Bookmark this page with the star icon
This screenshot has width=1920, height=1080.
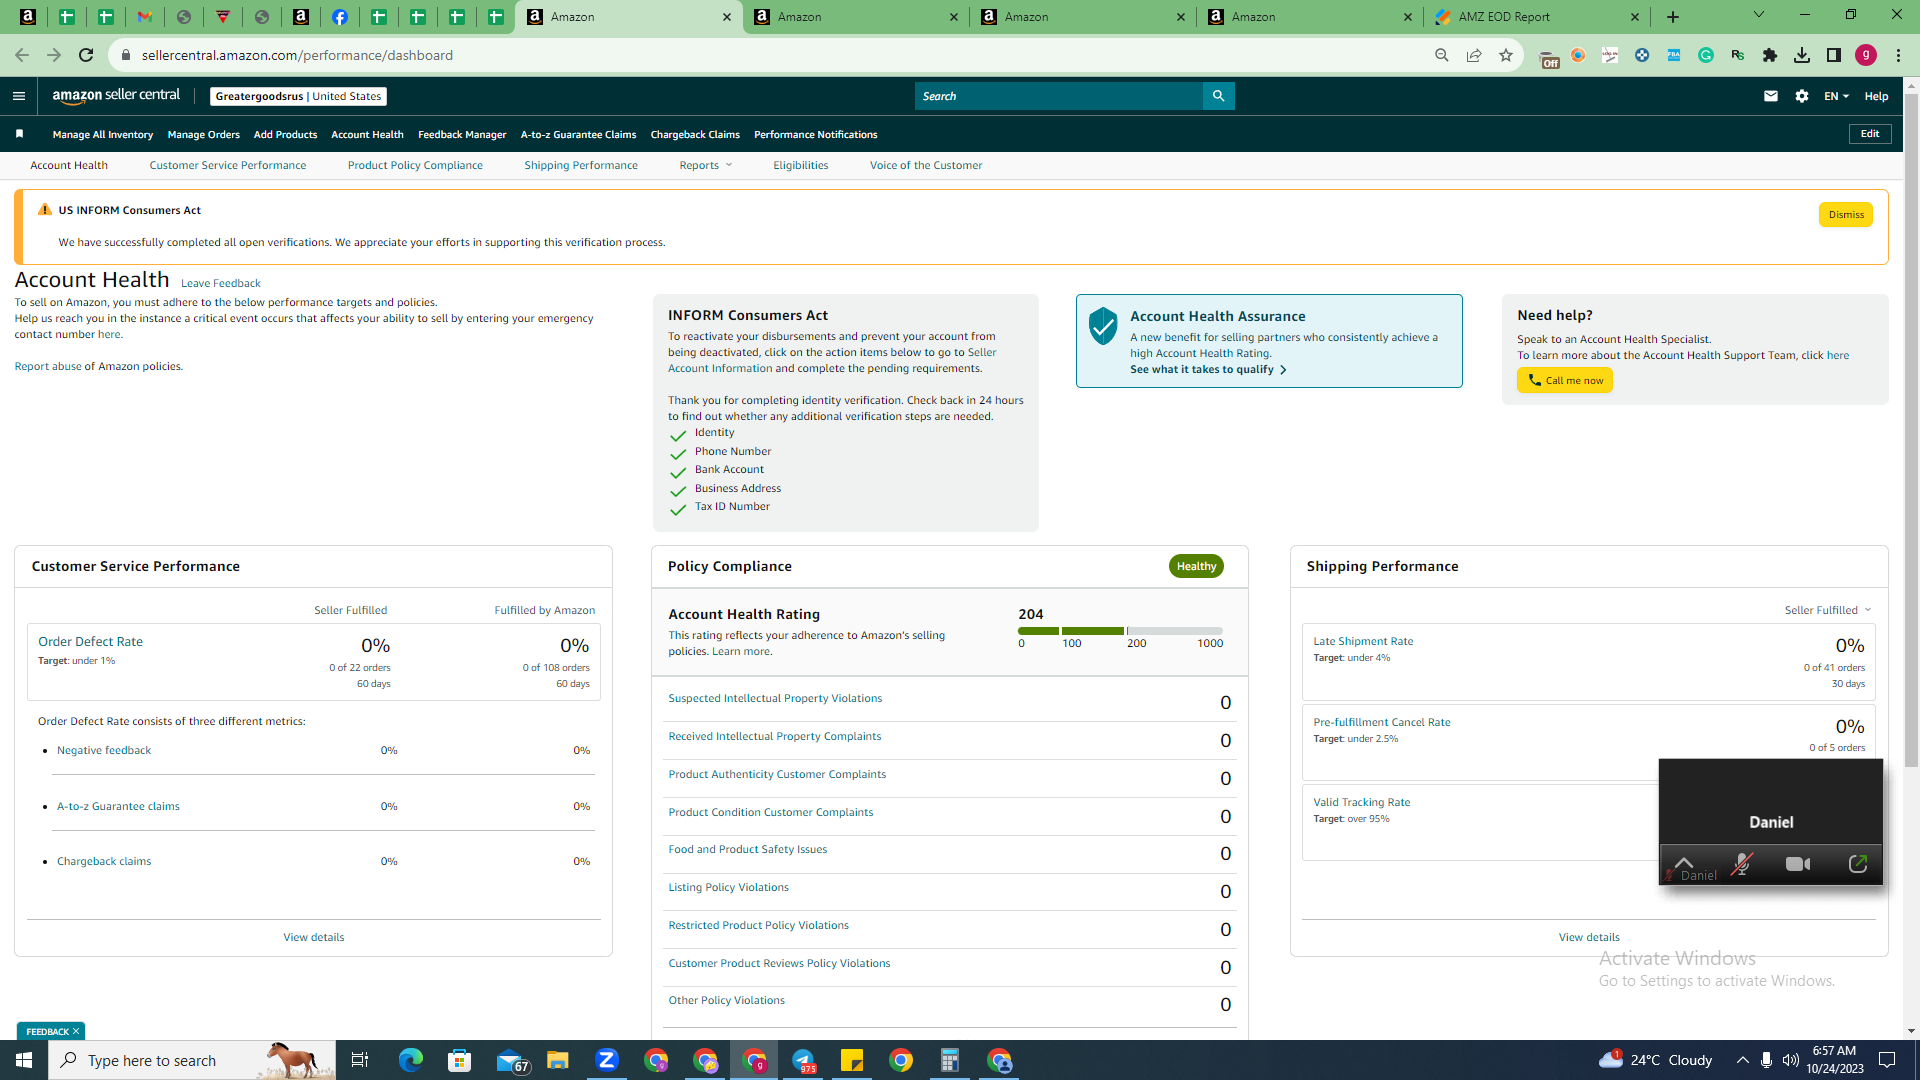point(1506,55)
